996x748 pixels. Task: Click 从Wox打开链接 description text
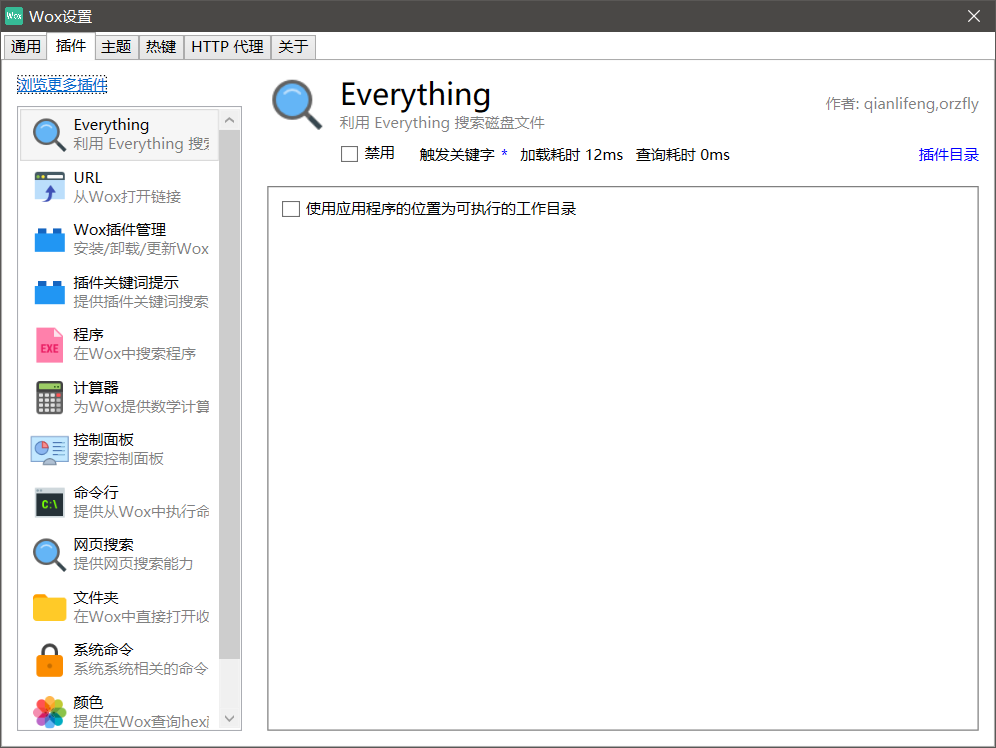127,197
